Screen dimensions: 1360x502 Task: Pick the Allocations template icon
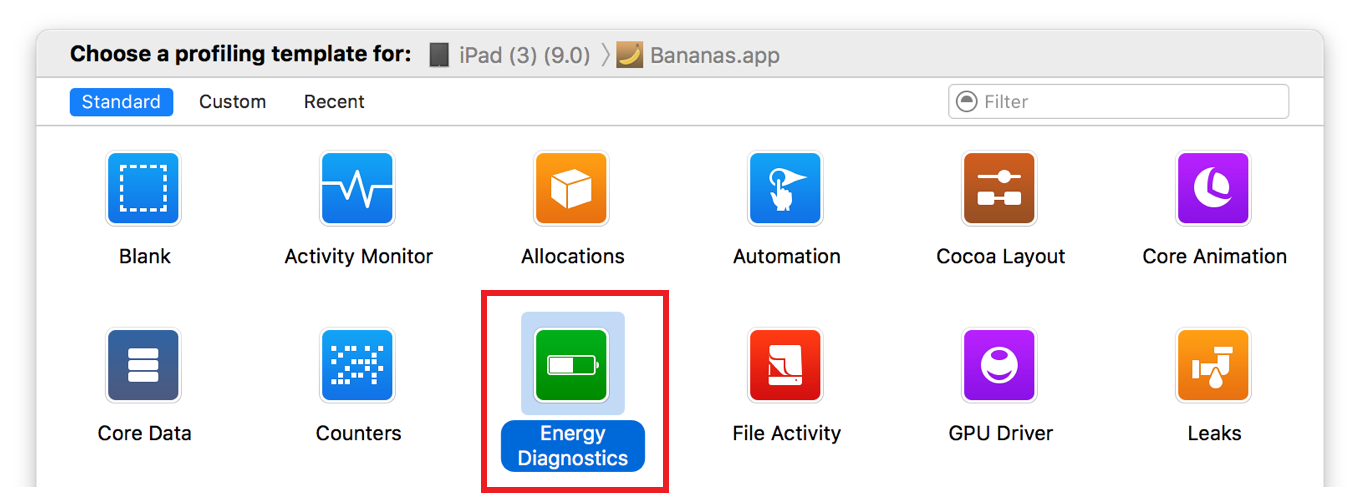pyautogui.click(x=571, y=188)
